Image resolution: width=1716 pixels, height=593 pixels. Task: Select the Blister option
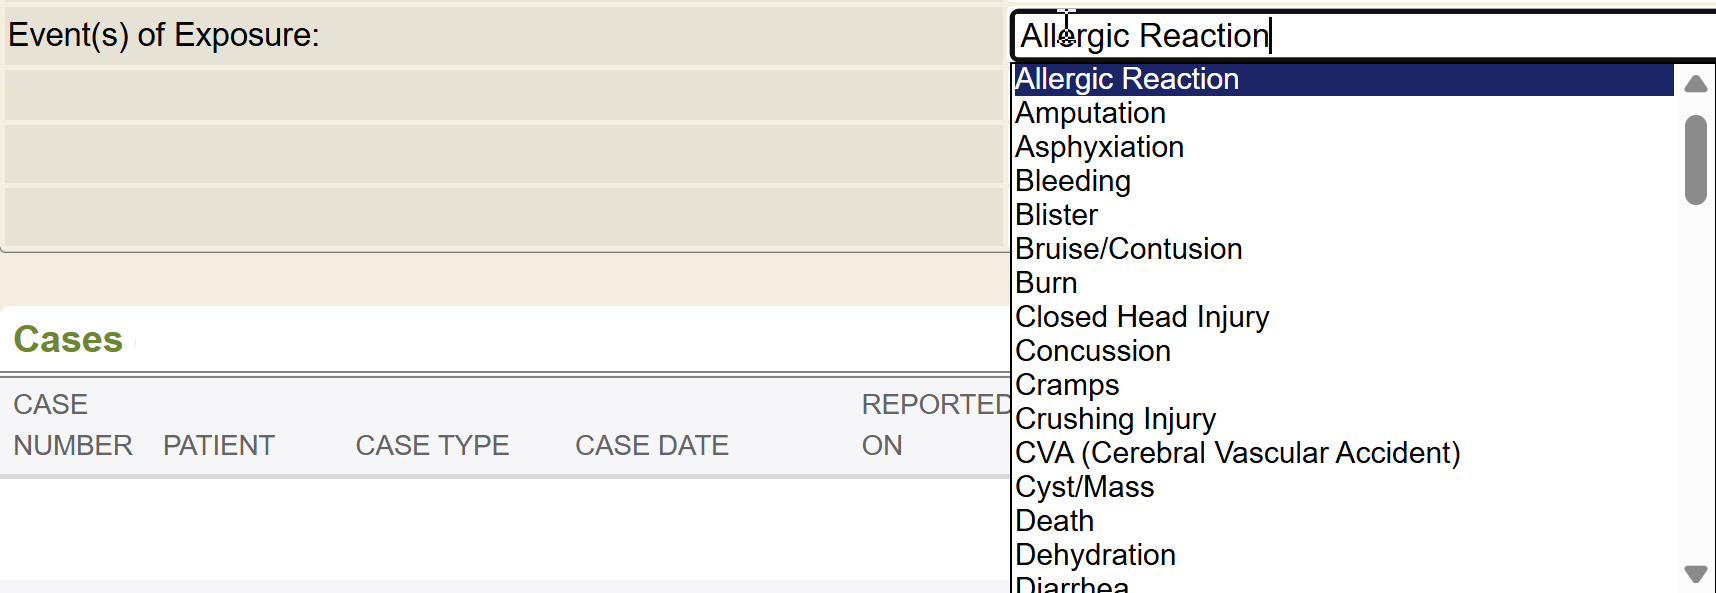point(1057,215)
